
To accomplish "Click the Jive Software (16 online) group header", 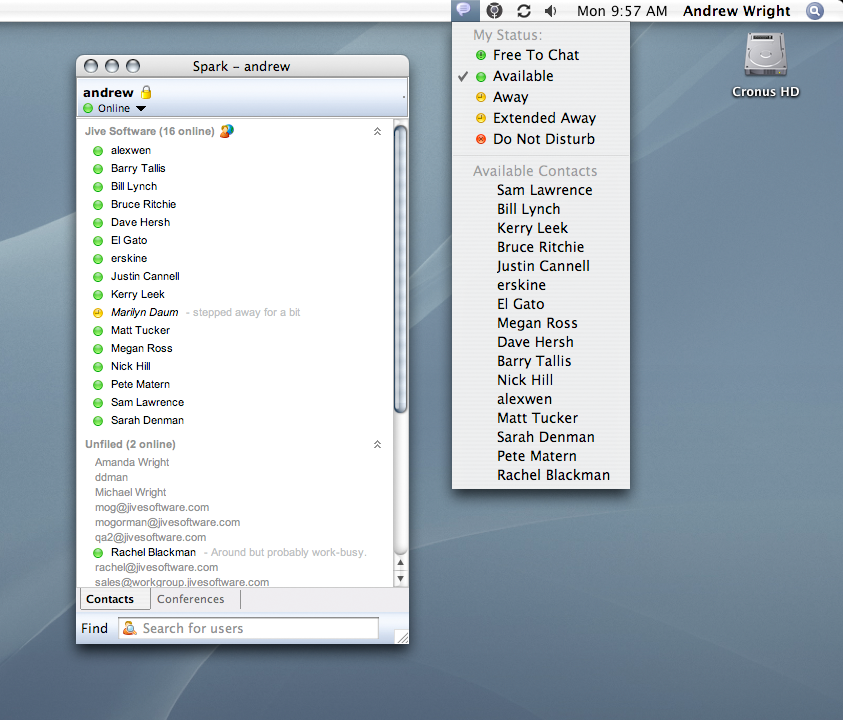I will pos(149,131).
